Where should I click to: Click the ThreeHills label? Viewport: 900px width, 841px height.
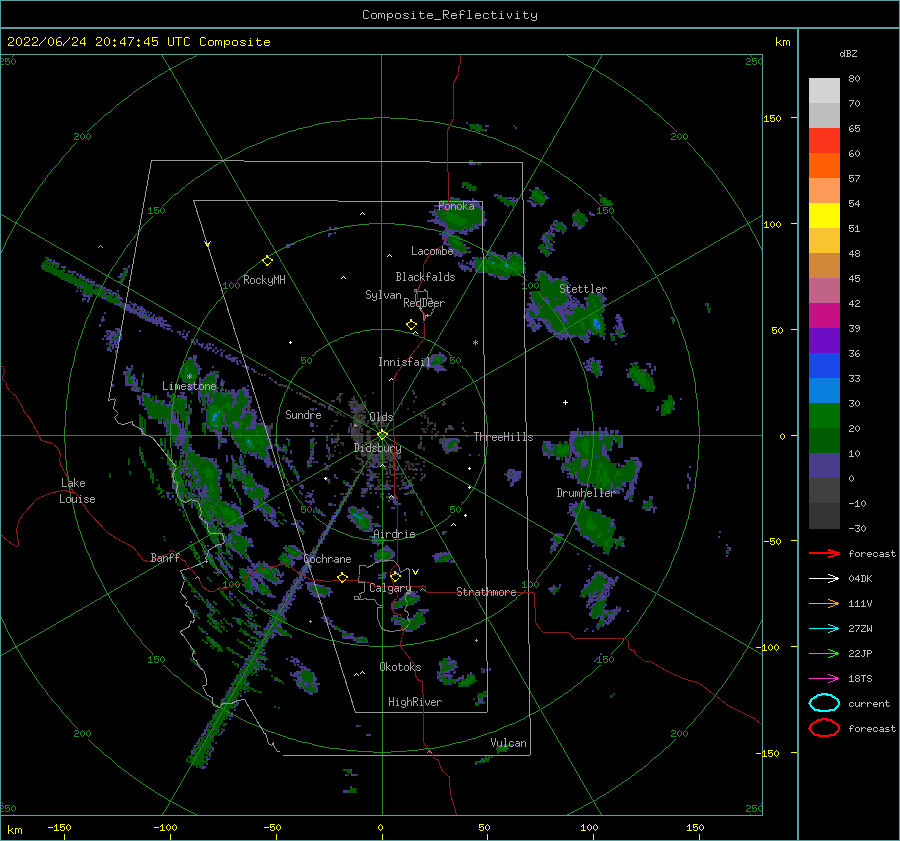click(503, 437)
